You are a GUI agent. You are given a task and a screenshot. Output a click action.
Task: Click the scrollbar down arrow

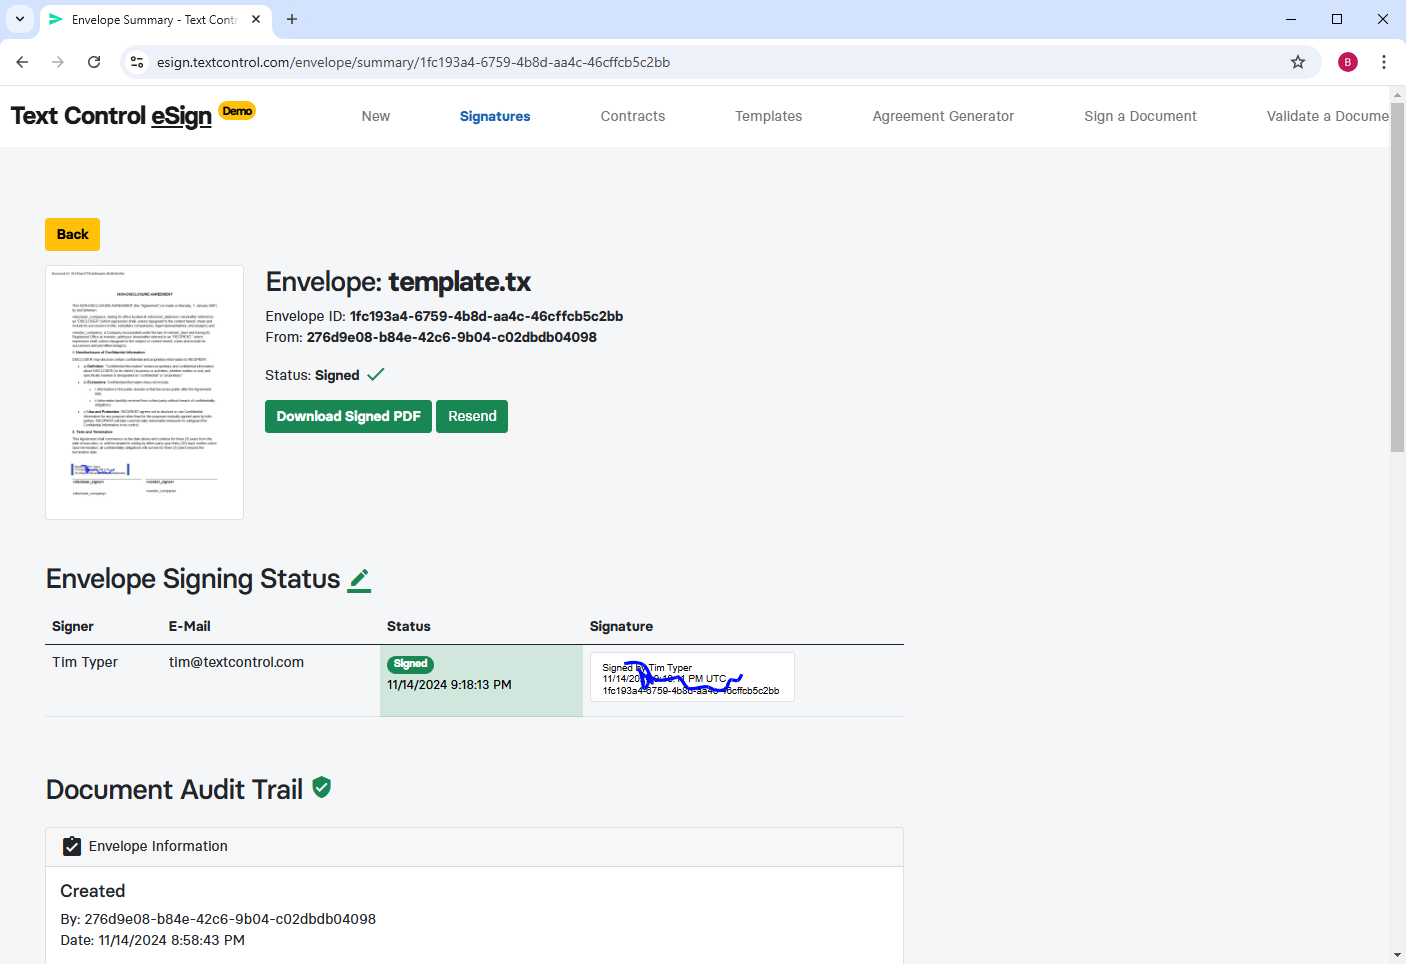(1397, 955)
